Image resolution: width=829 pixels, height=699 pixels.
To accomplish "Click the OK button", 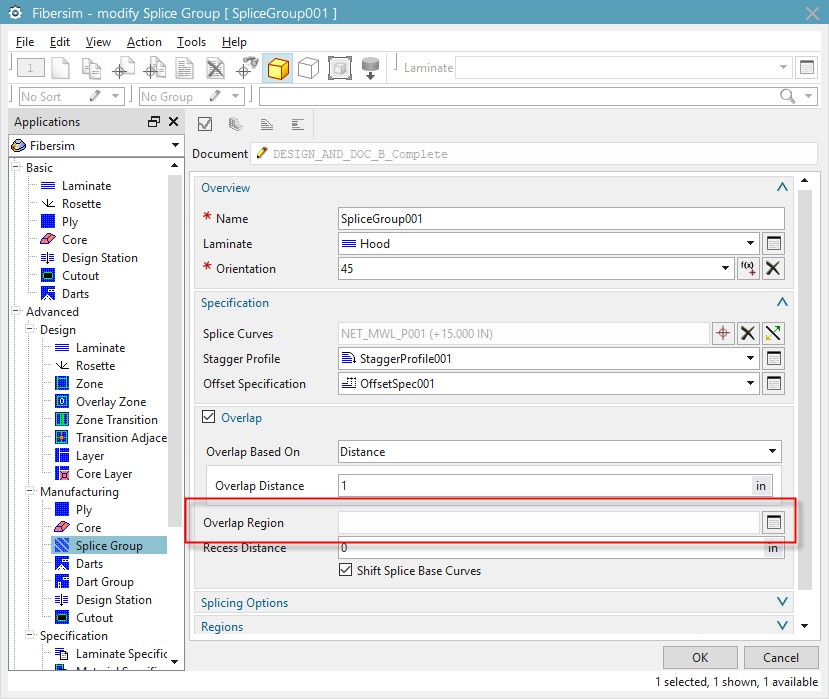I will click(x=700, y=657).
